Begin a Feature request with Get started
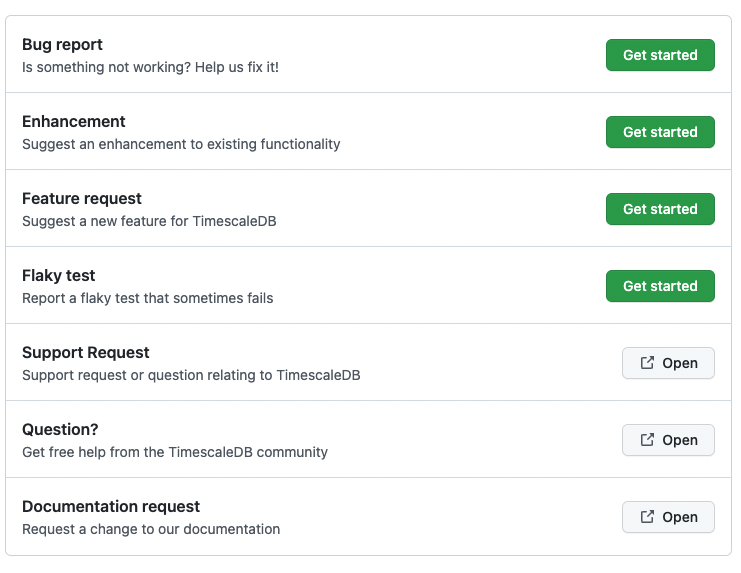This screenshot has height=573, width=741. [660, 209]
